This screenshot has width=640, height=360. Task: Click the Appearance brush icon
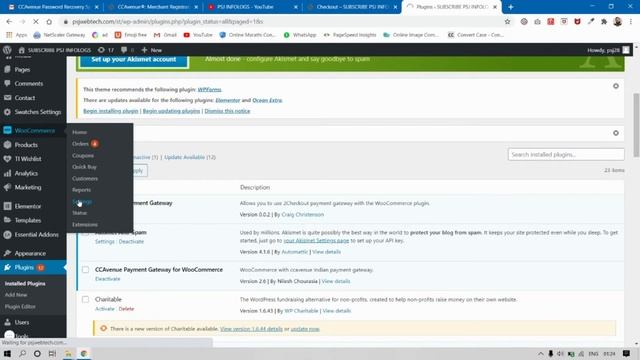7,253
